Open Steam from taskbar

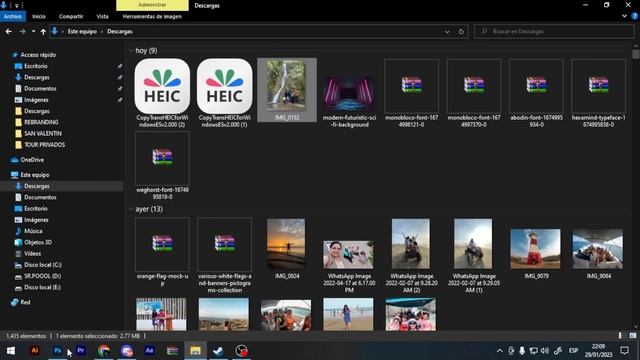[x=218, y=351]
